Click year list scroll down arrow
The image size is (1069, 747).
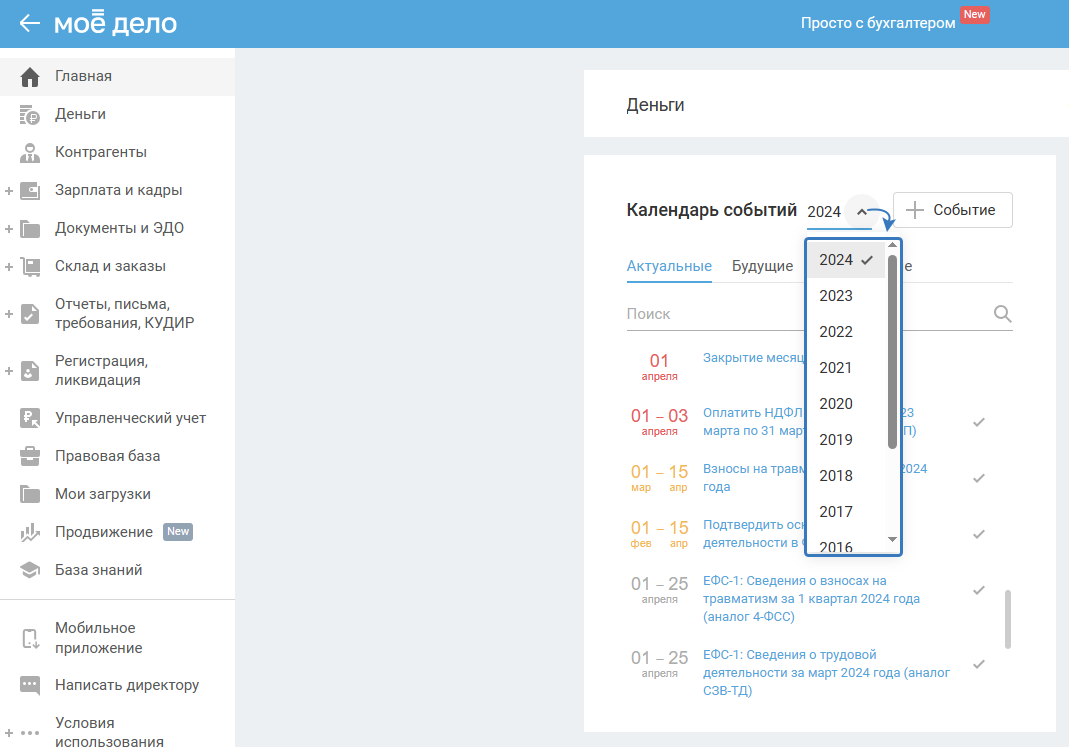click(892, 539)
